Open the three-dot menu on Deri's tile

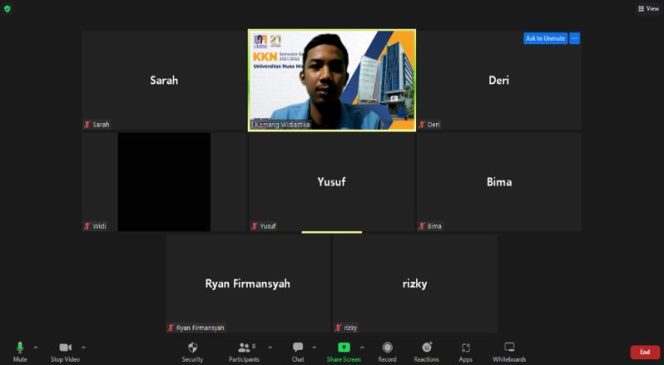coord(575,39)
